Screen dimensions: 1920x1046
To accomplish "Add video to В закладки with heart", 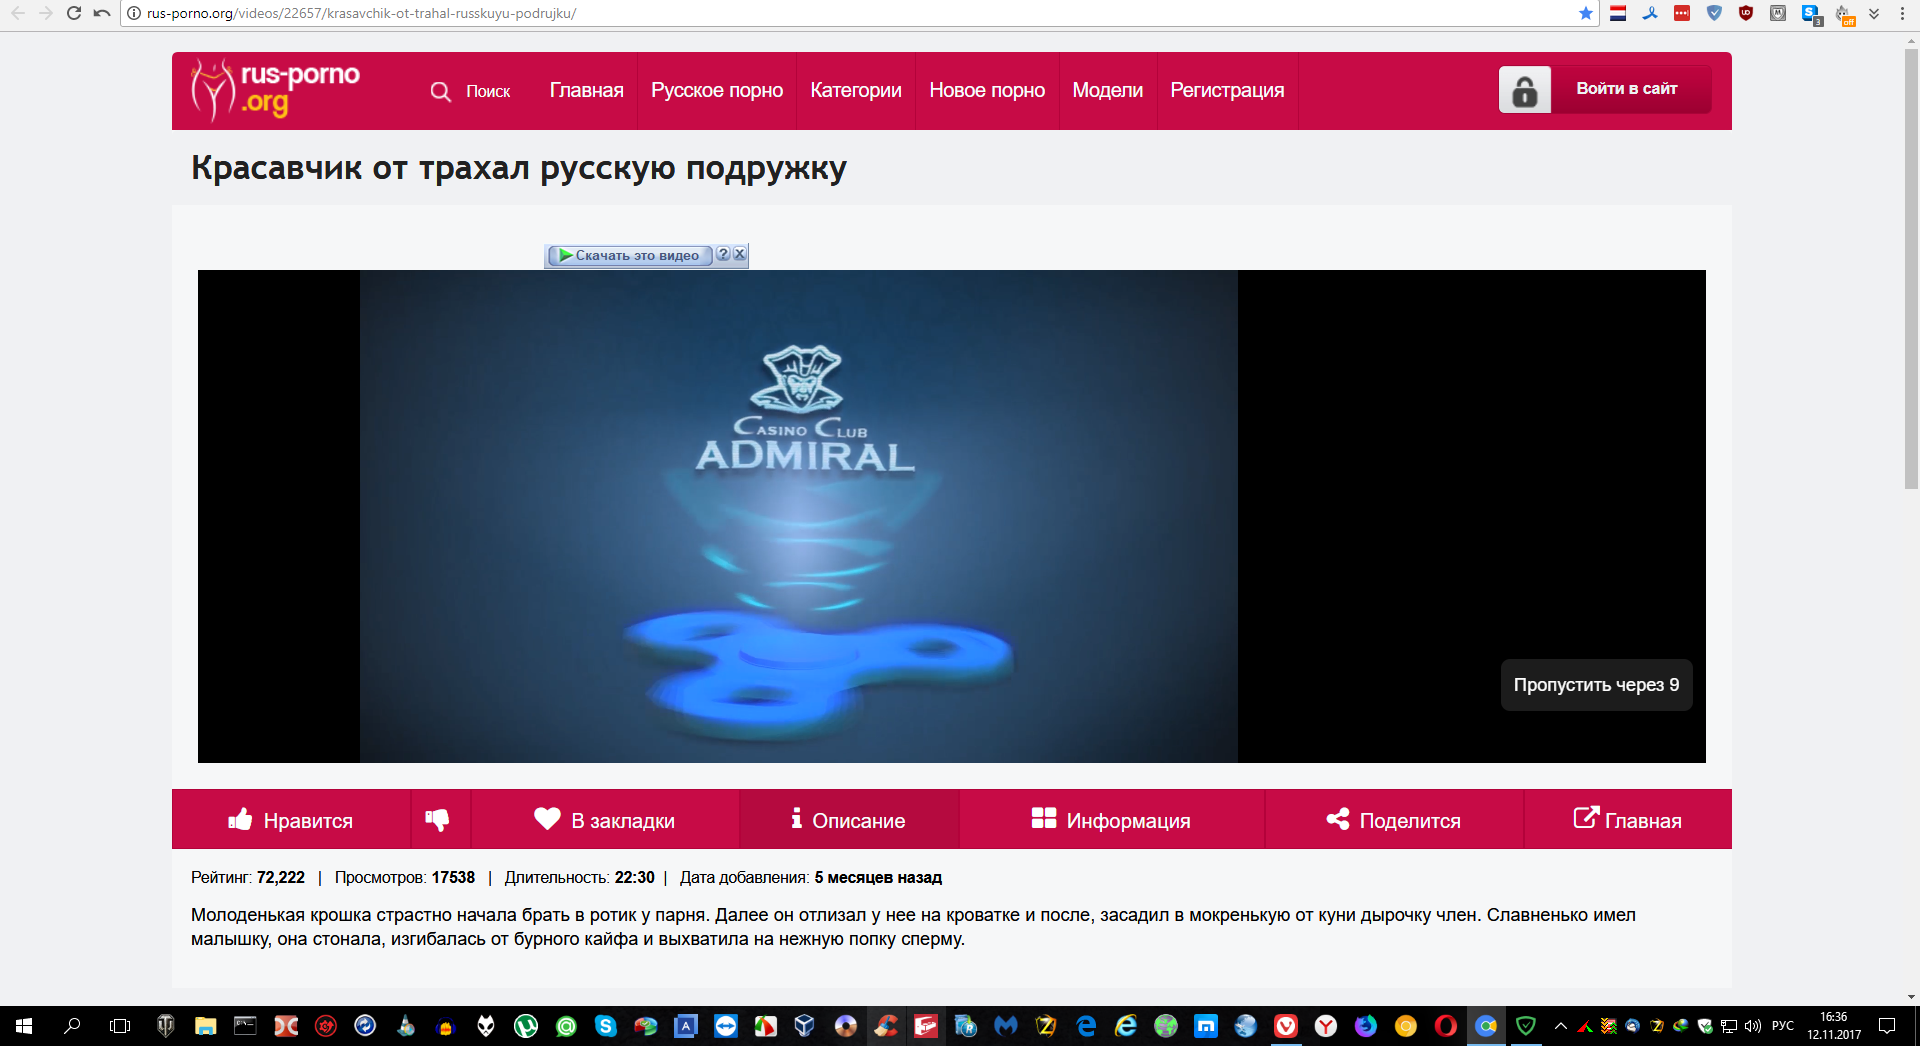I will tap(604, 820).
